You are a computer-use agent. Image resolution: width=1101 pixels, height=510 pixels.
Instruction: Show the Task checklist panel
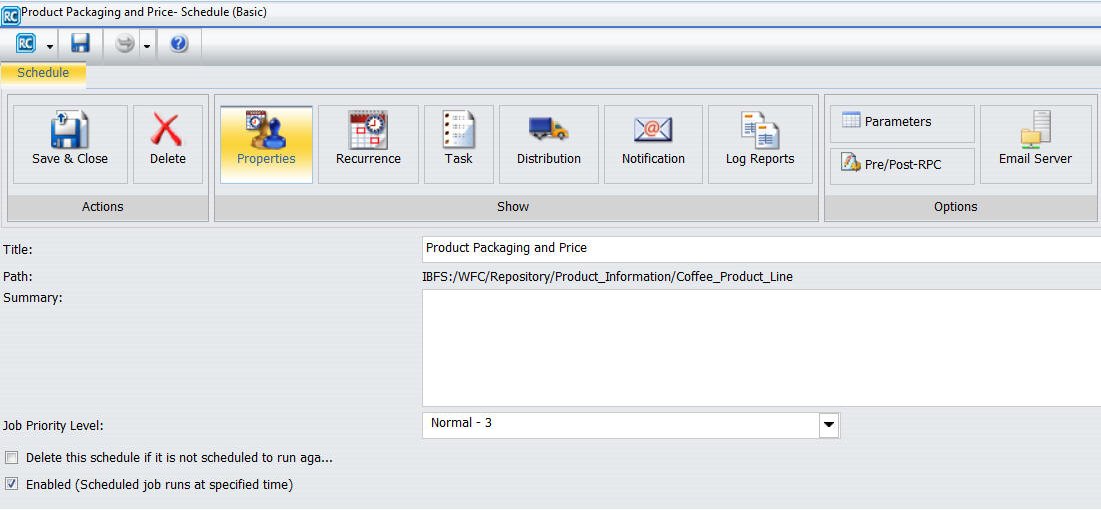(459, 144)
